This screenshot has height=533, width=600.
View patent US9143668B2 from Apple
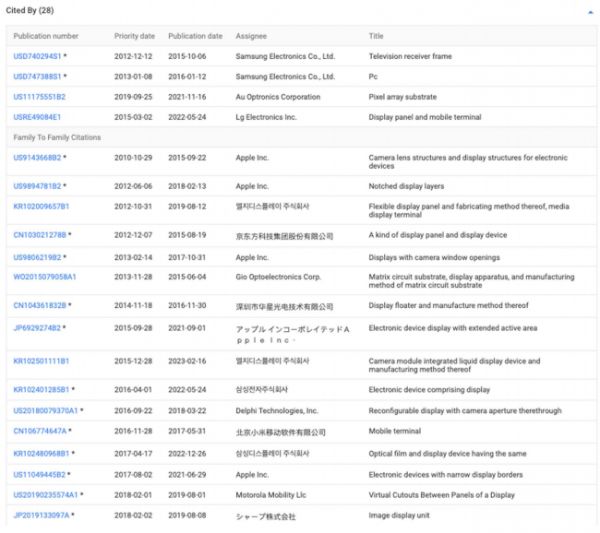37,157
